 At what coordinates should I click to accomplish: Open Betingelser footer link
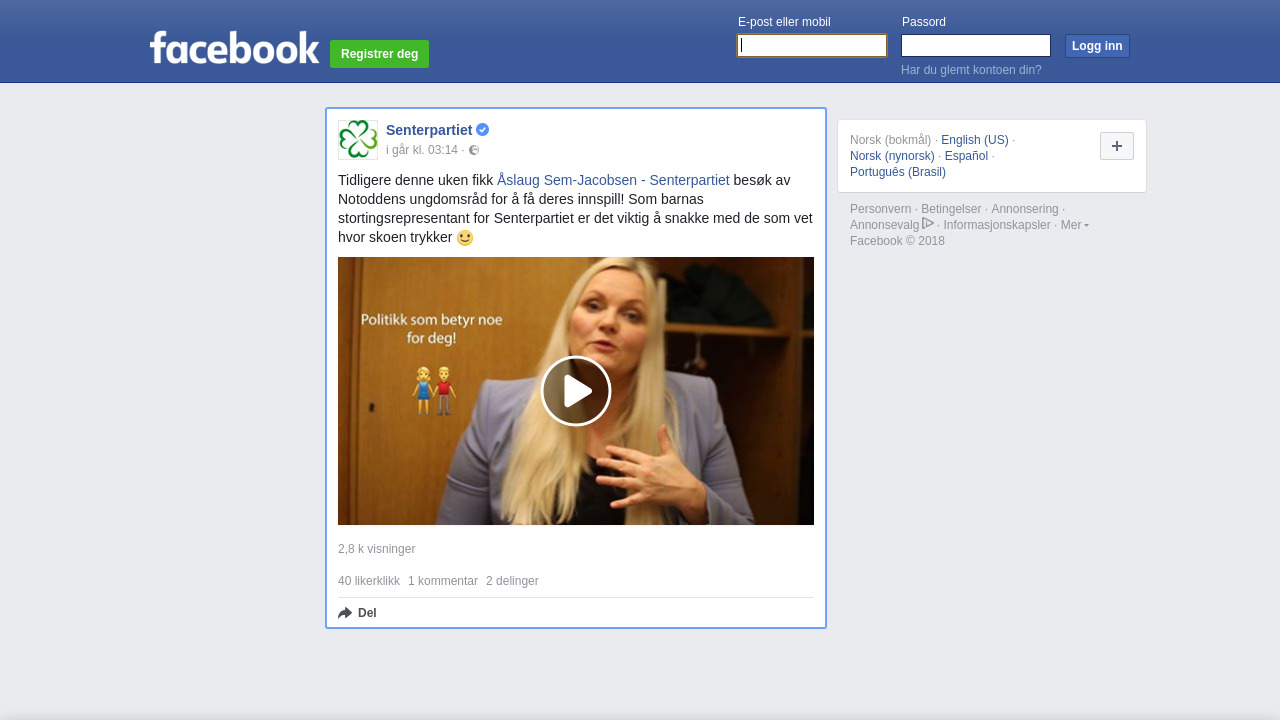[951, 209]
